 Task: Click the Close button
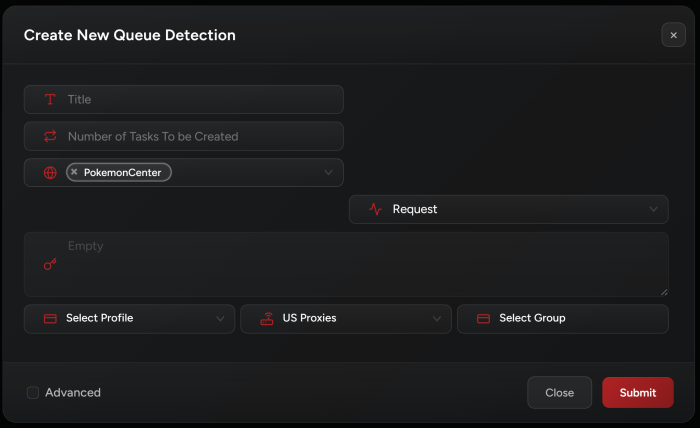tap(559, 393)
